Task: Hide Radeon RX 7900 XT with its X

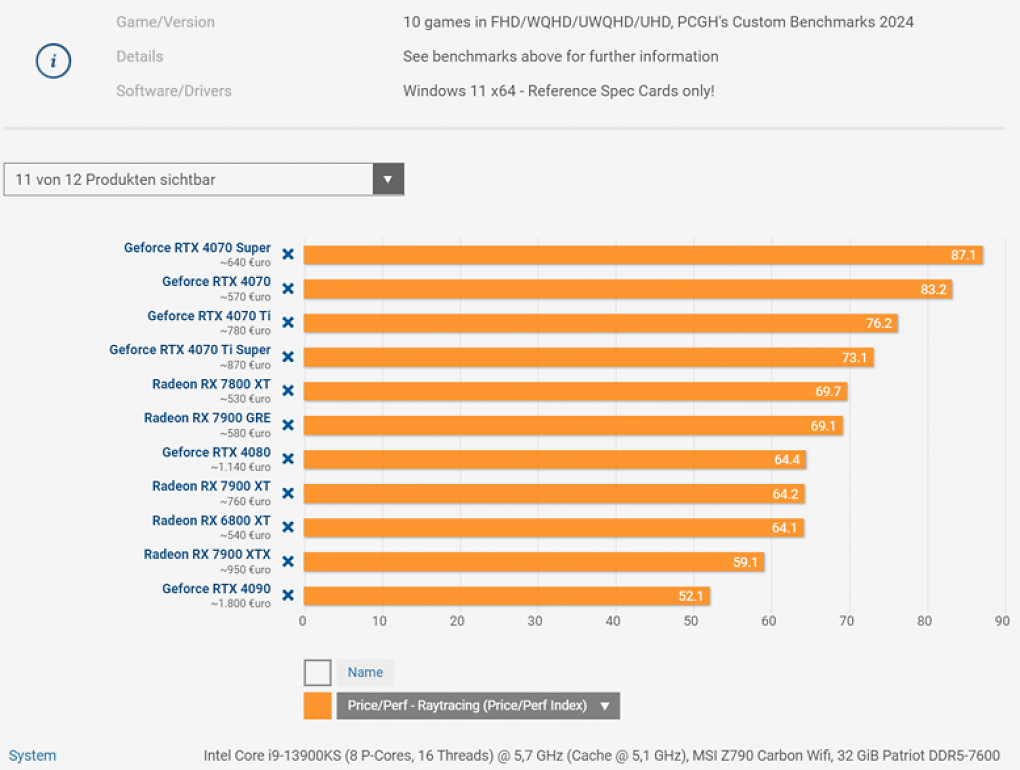Action: [288, 494]
